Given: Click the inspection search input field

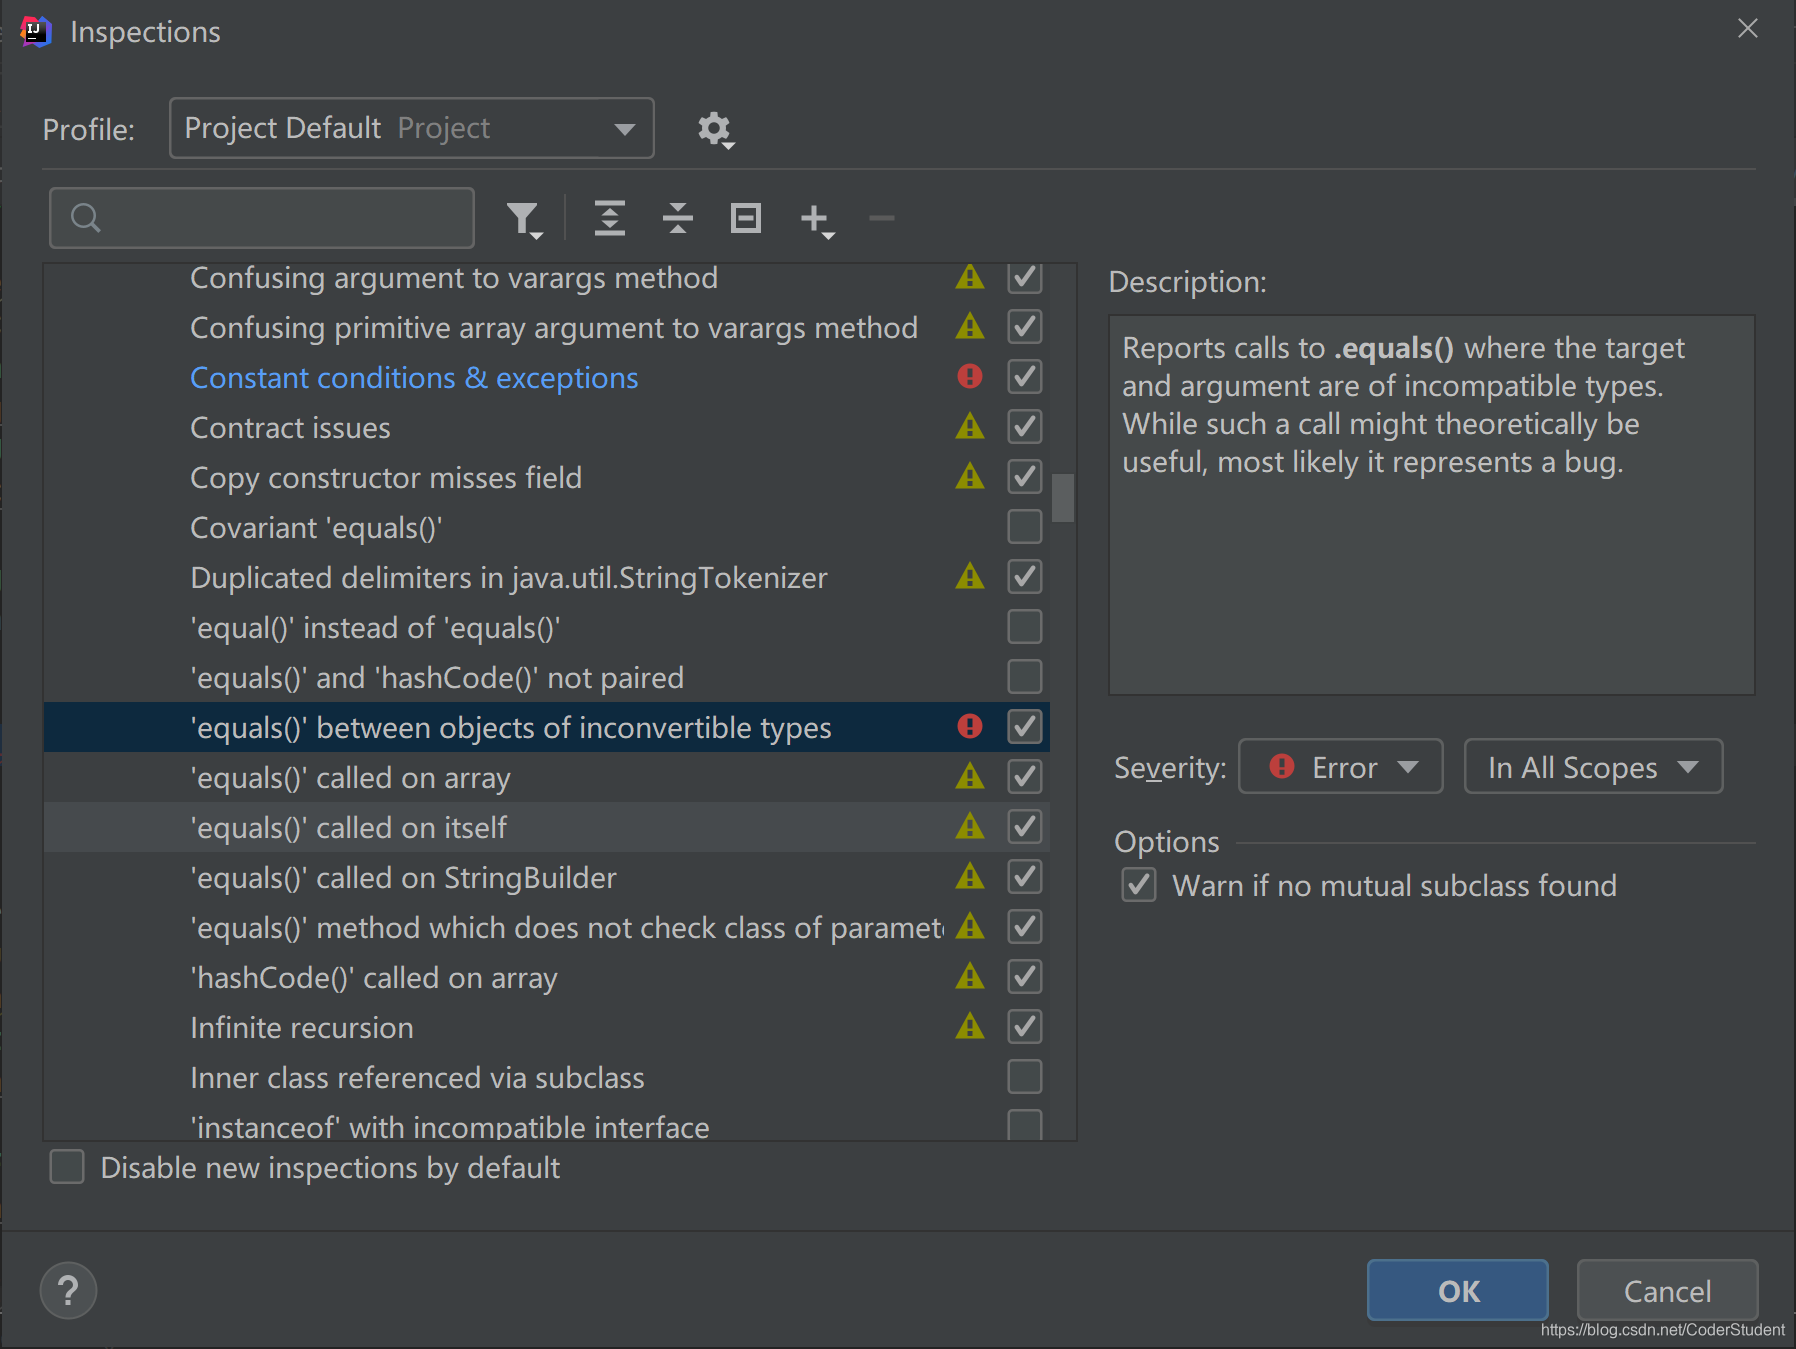Looking at the screenshot, I should tap(262, 218).
